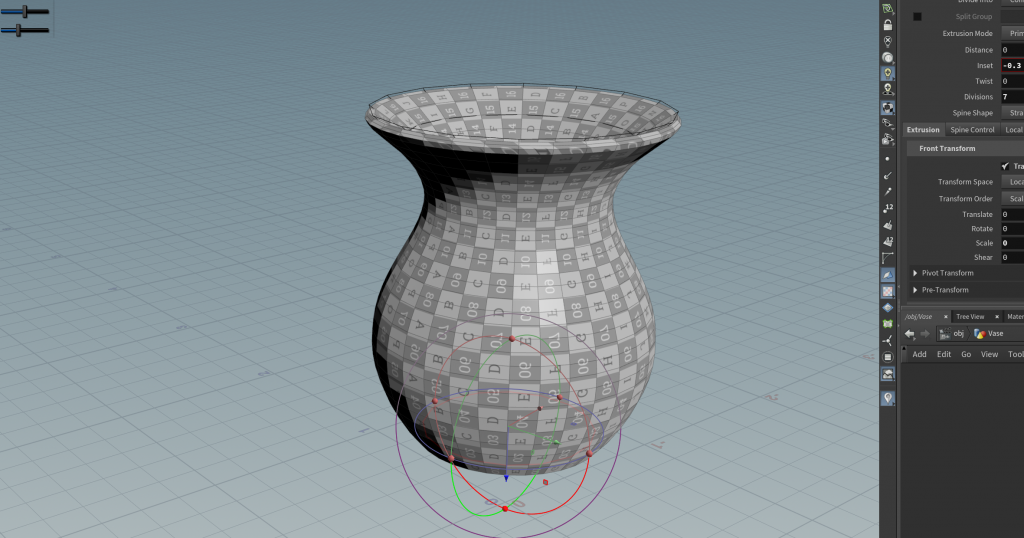Click the map pin icon in viewport toolbar
Image resolution: width=1024 pixels, height=538 pixels.
click(887, 397)
